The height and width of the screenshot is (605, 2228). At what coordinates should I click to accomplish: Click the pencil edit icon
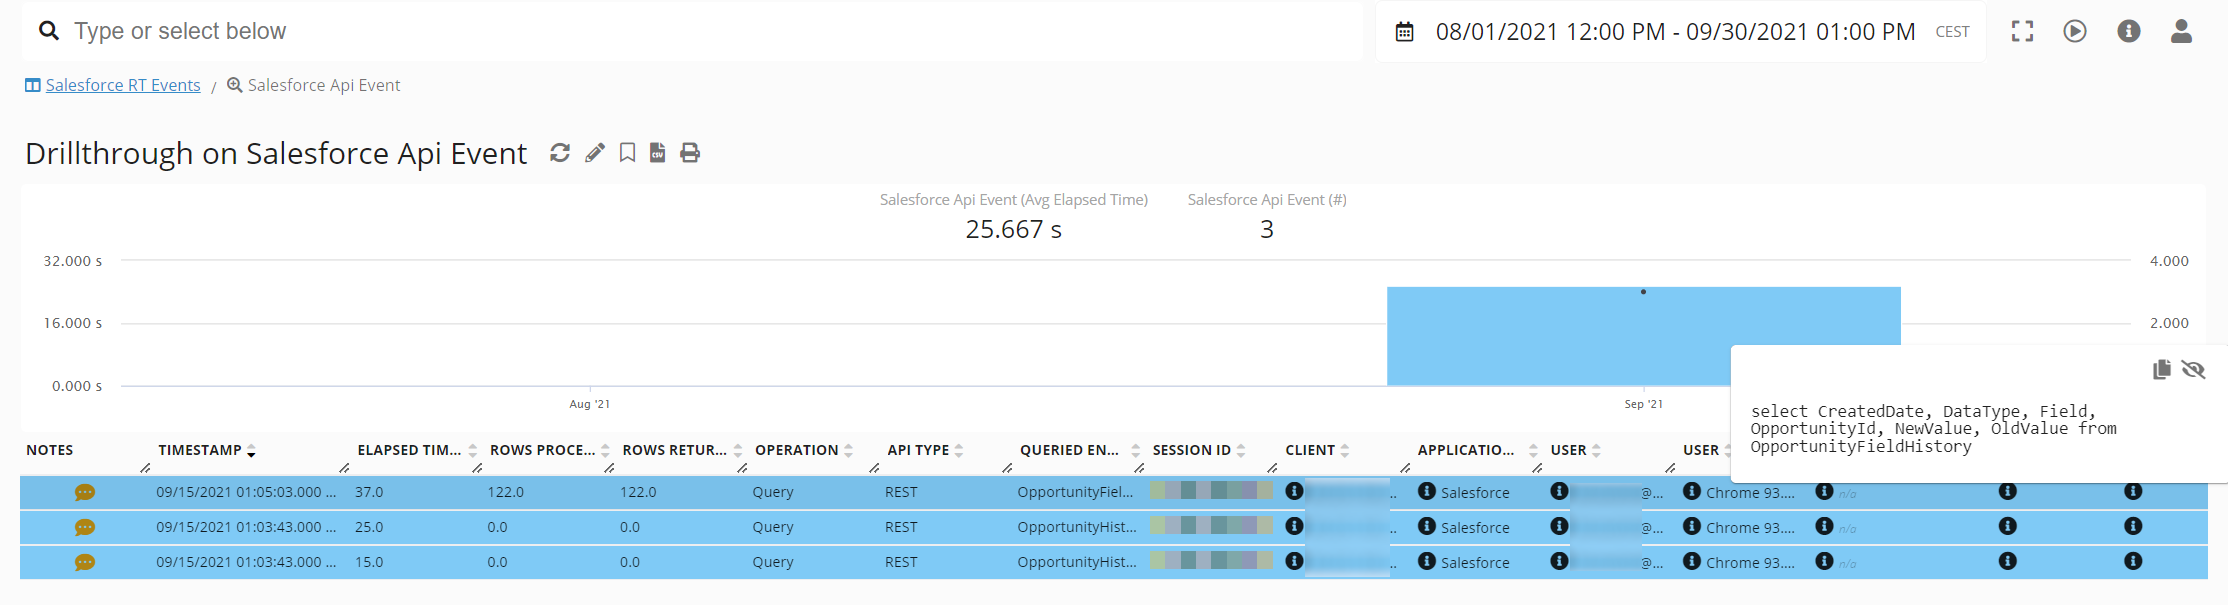(x=595, y=153)
